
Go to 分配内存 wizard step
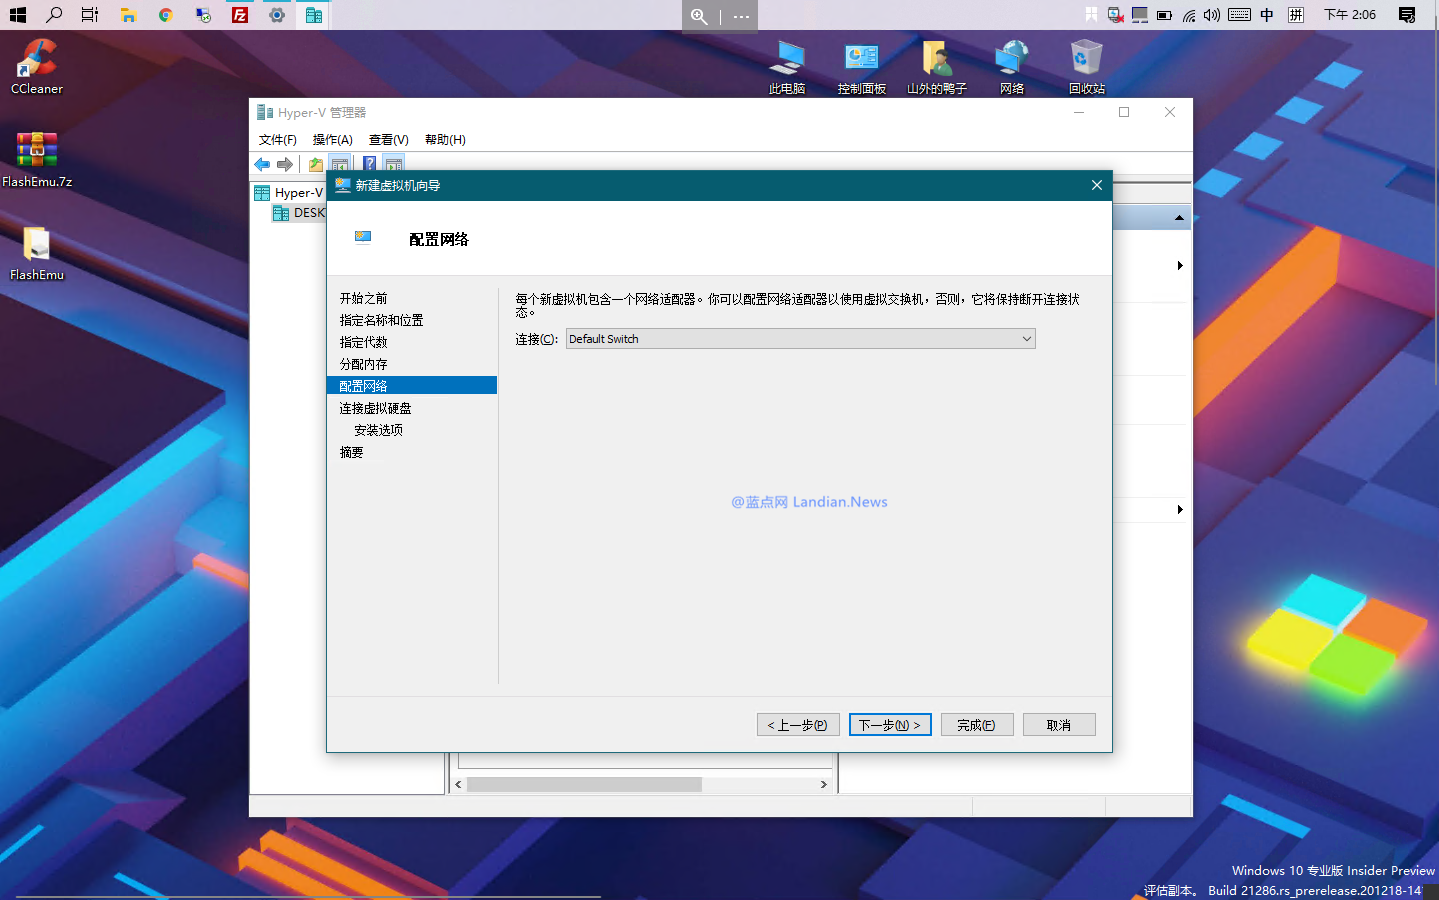363,364
